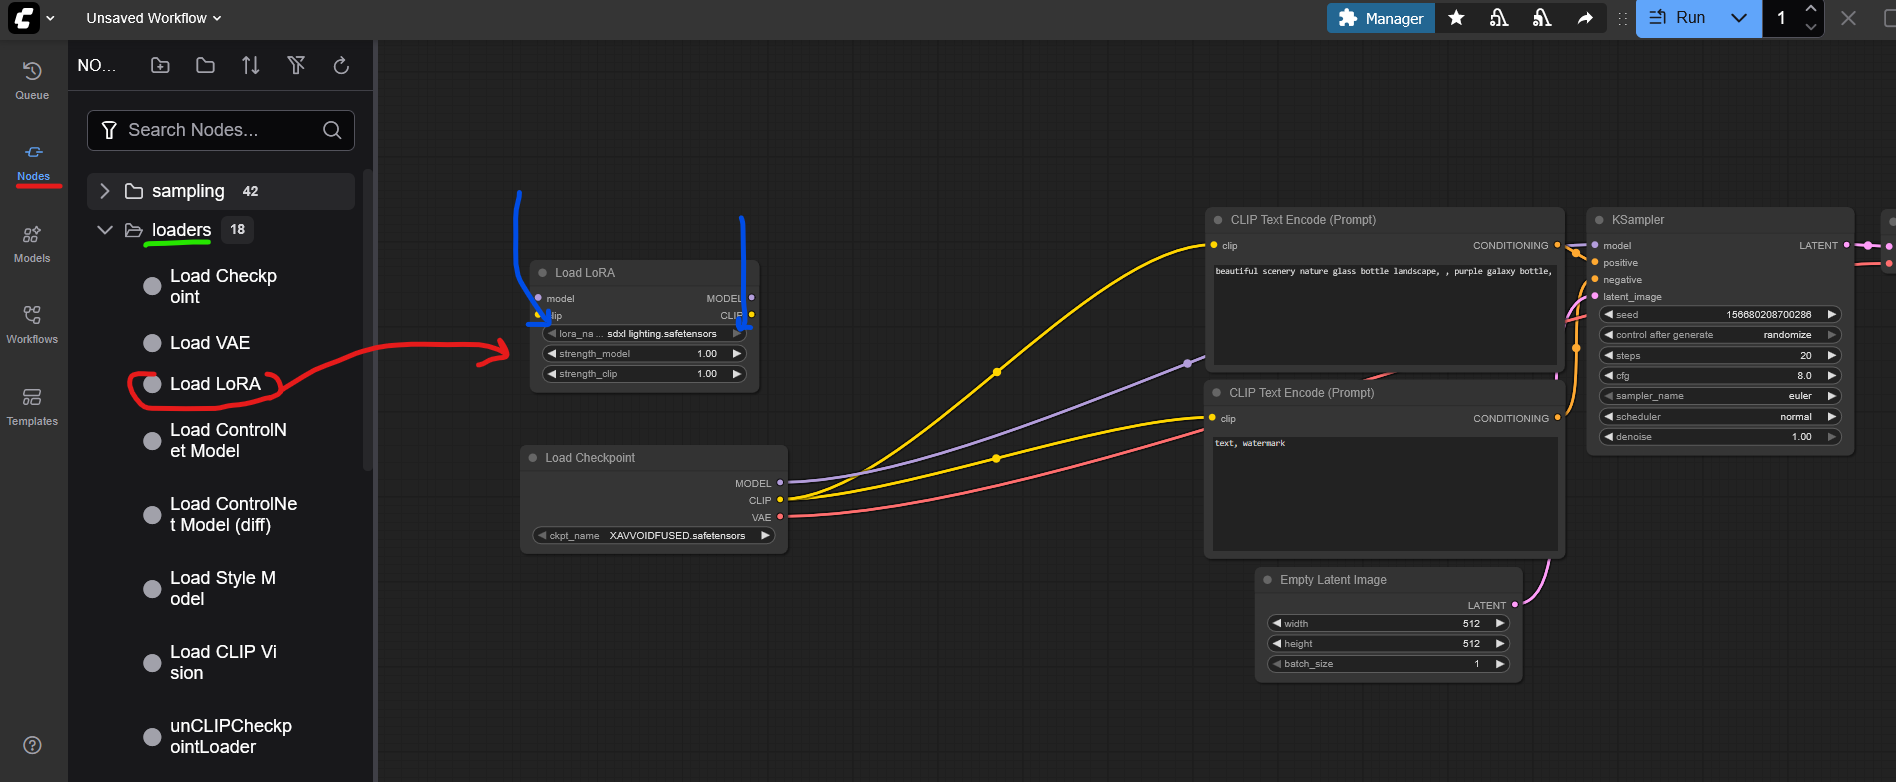Open the Queue panel in sidebar
1896x782 pixels.
pyautogui.click(x=32, y=80)
